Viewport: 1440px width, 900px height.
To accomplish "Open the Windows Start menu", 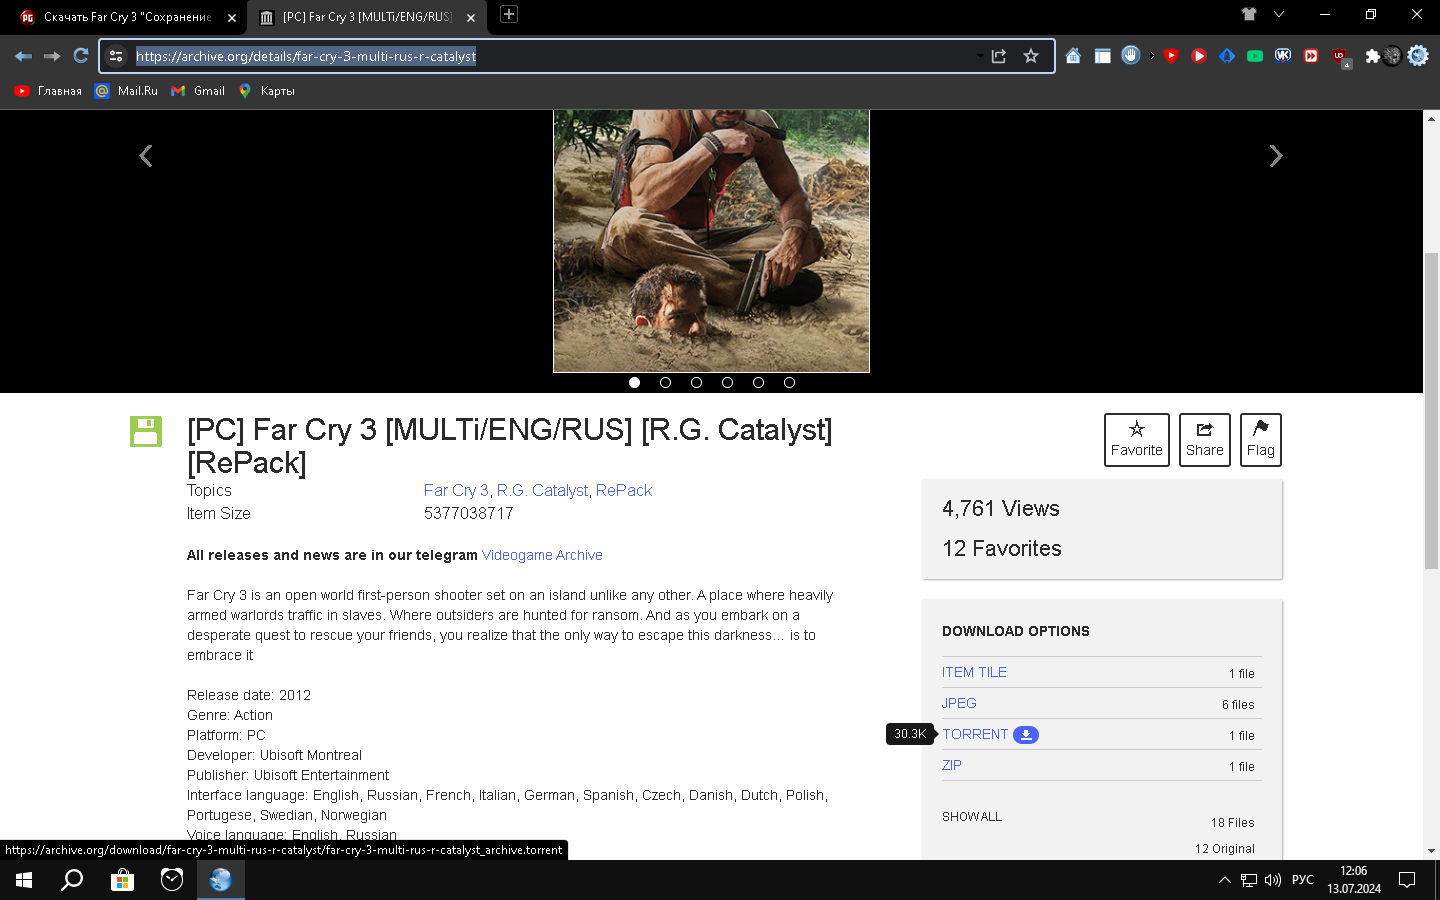I will coord(24,880).
